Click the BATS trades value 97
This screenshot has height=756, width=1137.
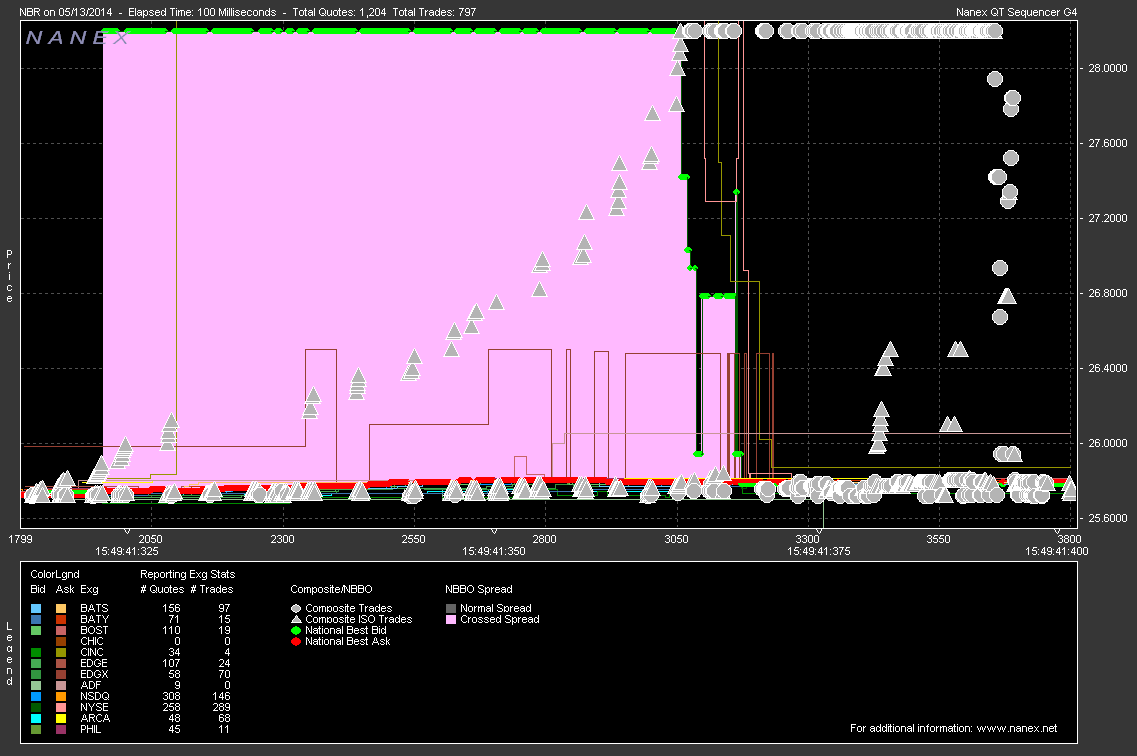[x=224, y=609]
